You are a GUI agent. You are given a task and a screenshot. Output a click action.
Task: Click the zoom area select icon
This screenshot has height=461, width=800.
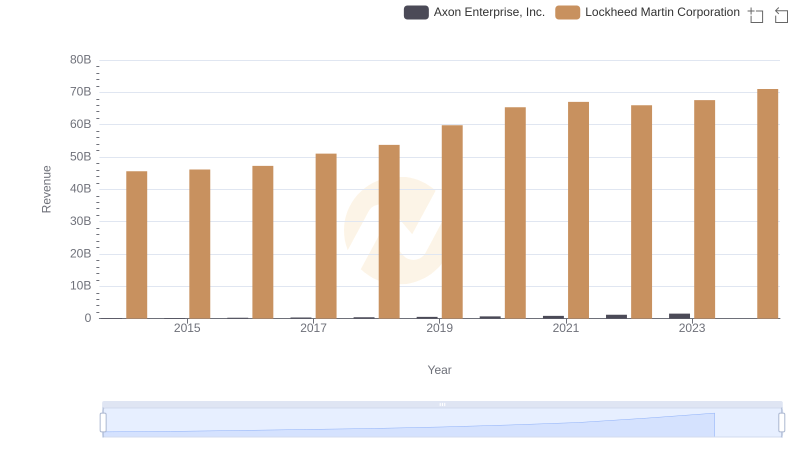pyautogui.click(x=756, y=15)
